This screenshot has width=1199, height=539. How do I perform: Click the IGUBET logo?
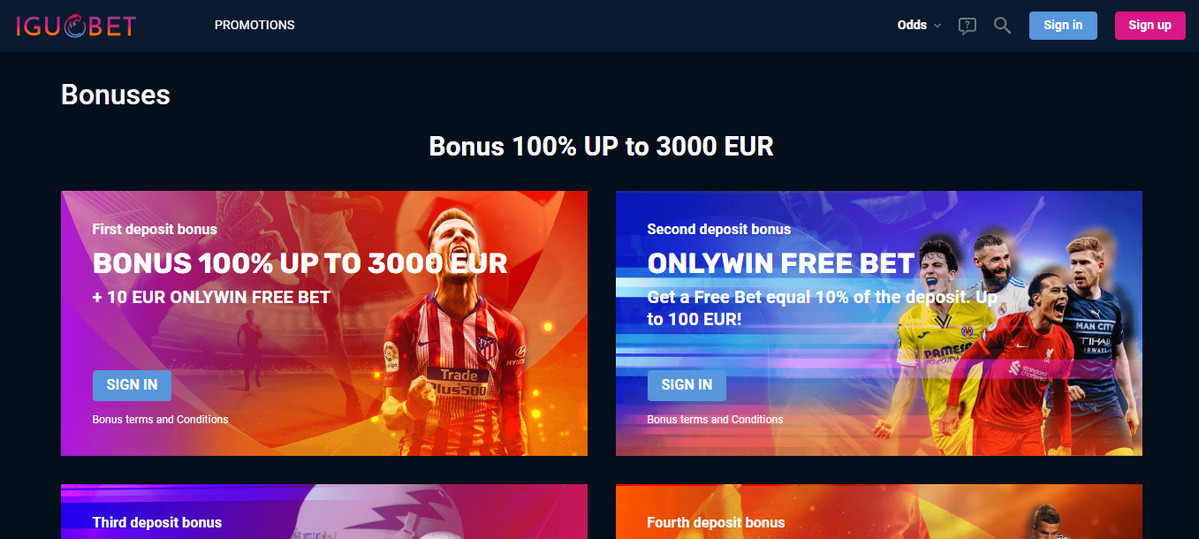pos(76,25)
